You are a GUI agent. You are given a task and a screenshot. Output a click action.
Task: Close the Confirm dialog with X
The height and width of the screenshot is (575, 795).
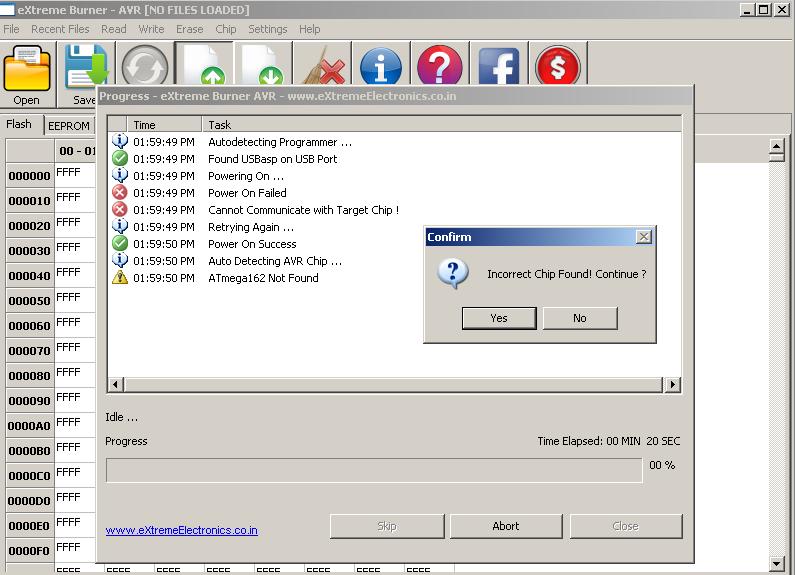click(643, 237)
